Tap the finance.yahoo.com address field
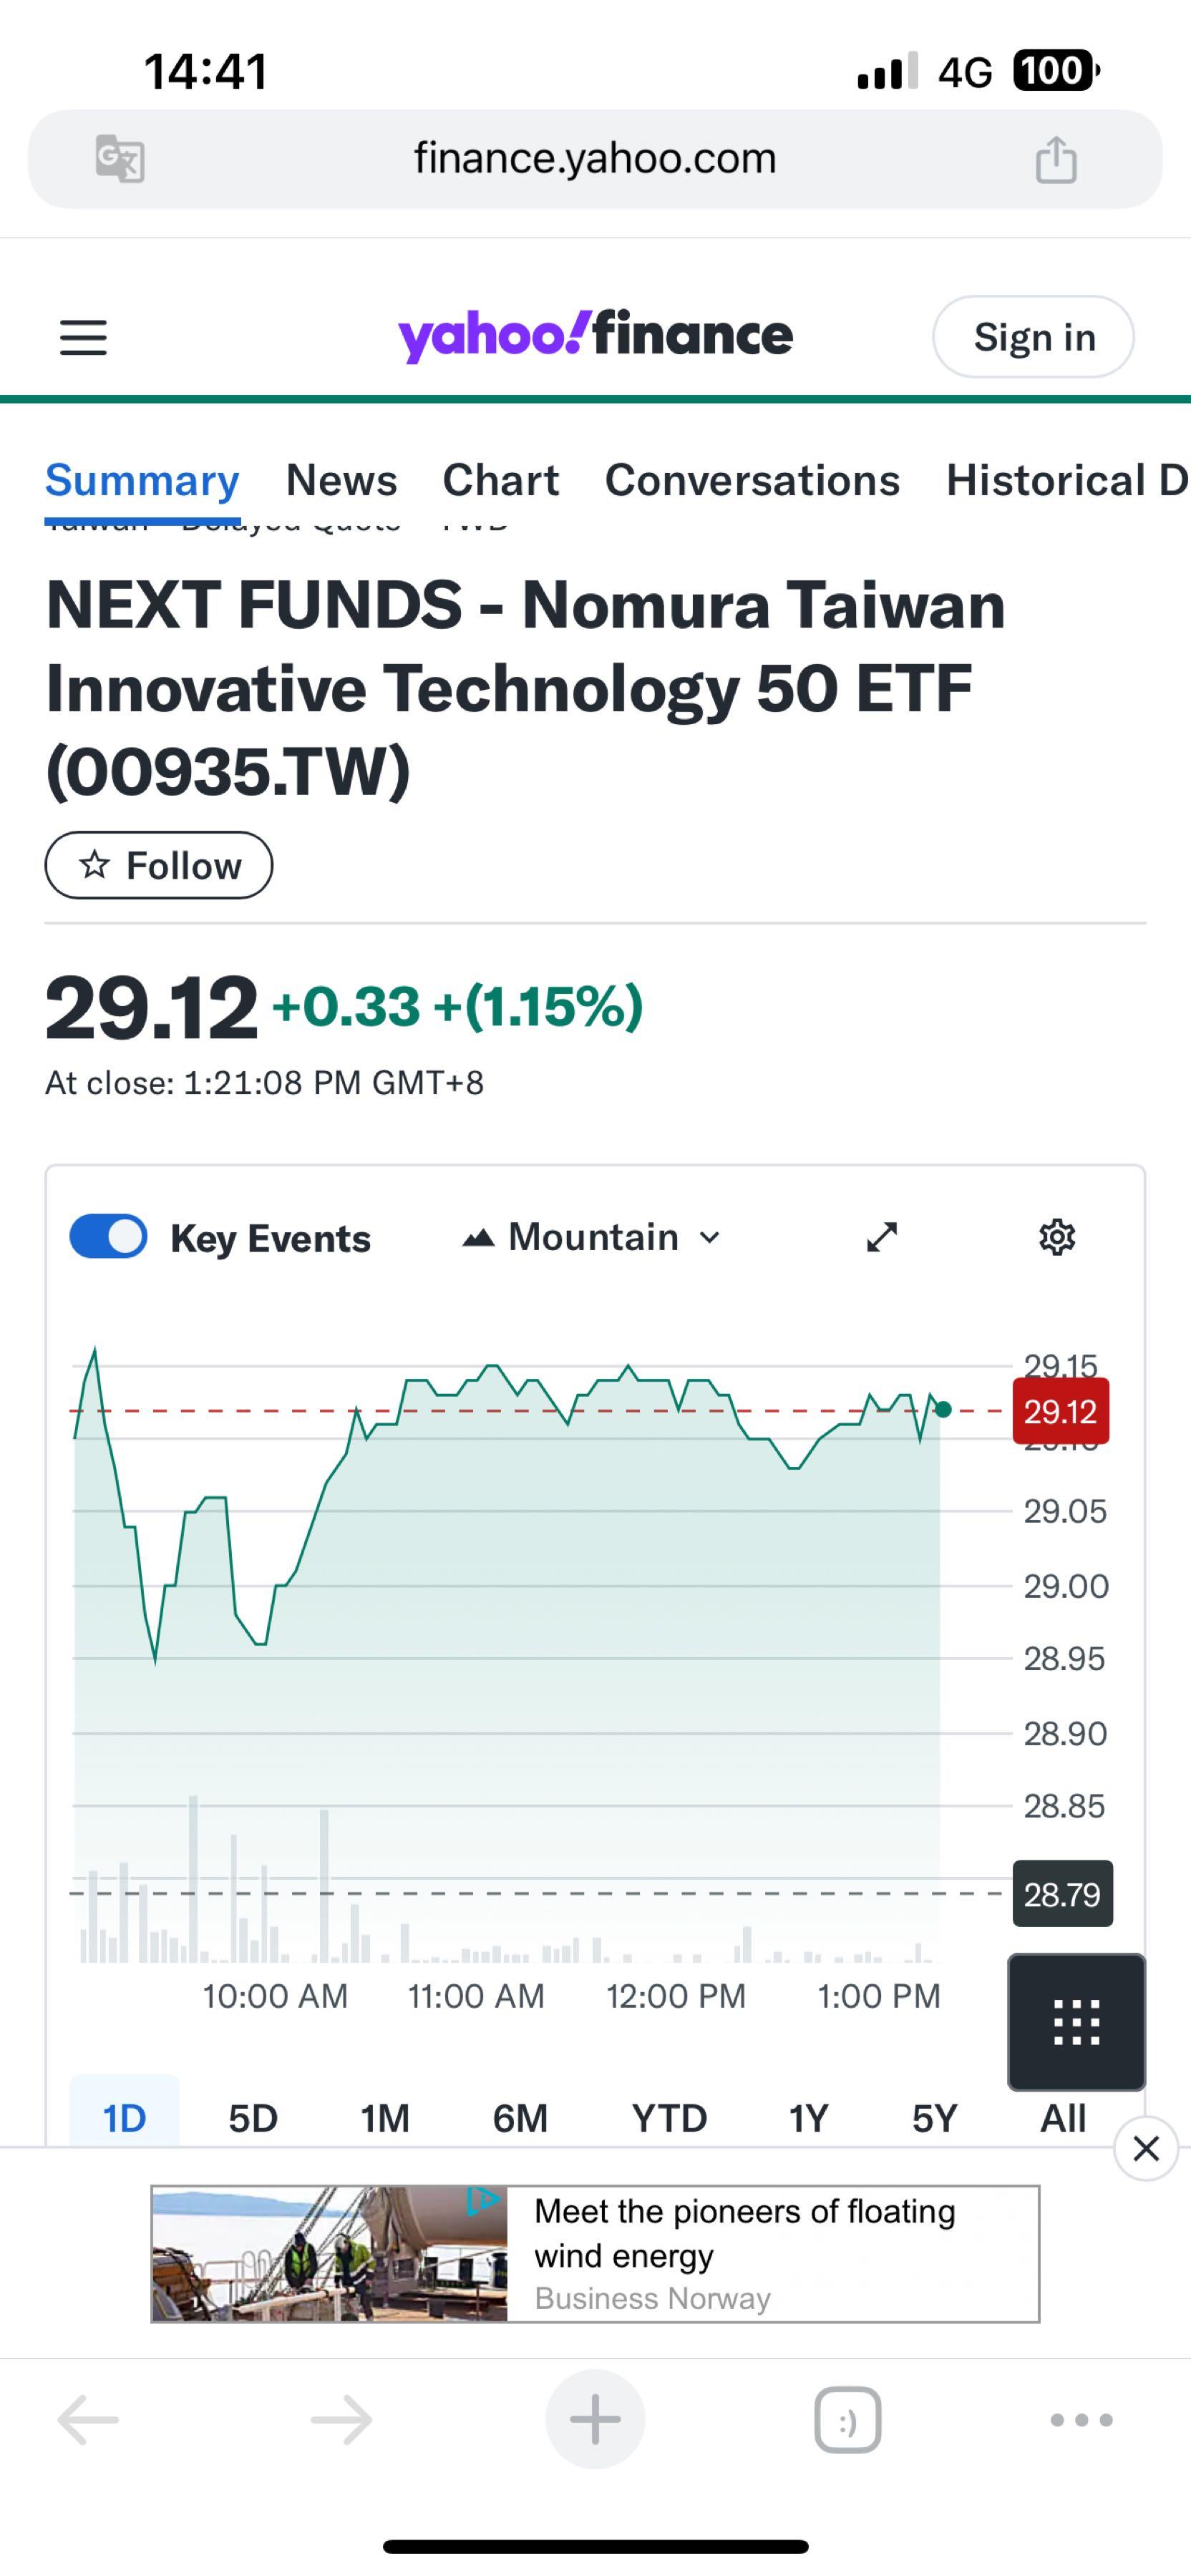The height and width of the screenshot is (2576, 1191). 595,159
